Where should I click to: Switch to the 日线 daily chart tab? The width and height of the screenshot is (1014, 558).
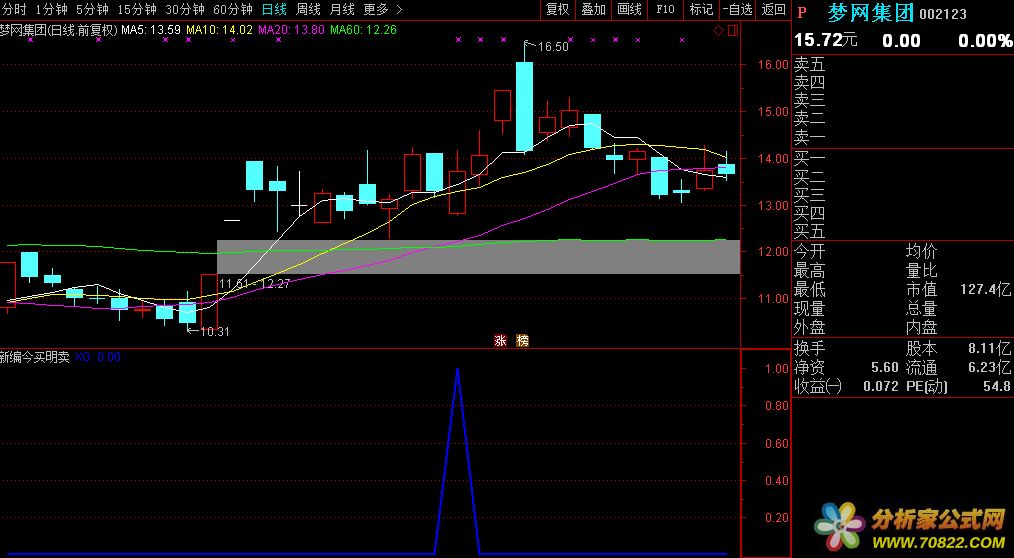[x=274, y=9]
